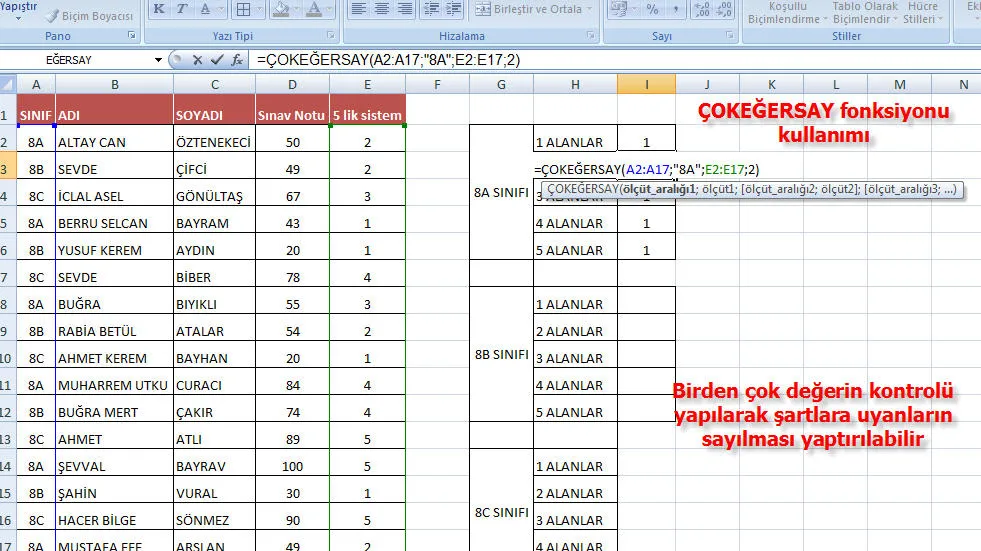This screenshot has width=981, height=551.
Task: Apply the fill color paint bucket
Action: coord(282,9)
